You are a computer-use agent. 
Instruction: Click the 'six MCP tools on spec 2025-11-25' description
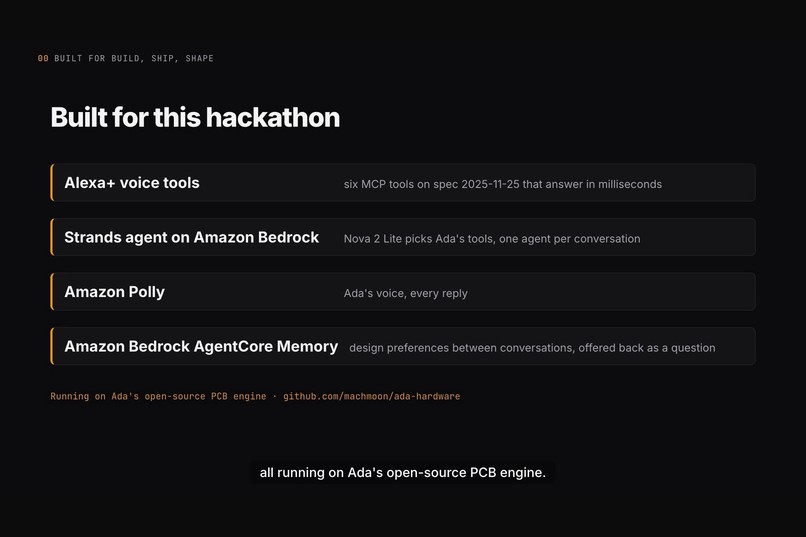coord(503,184)
